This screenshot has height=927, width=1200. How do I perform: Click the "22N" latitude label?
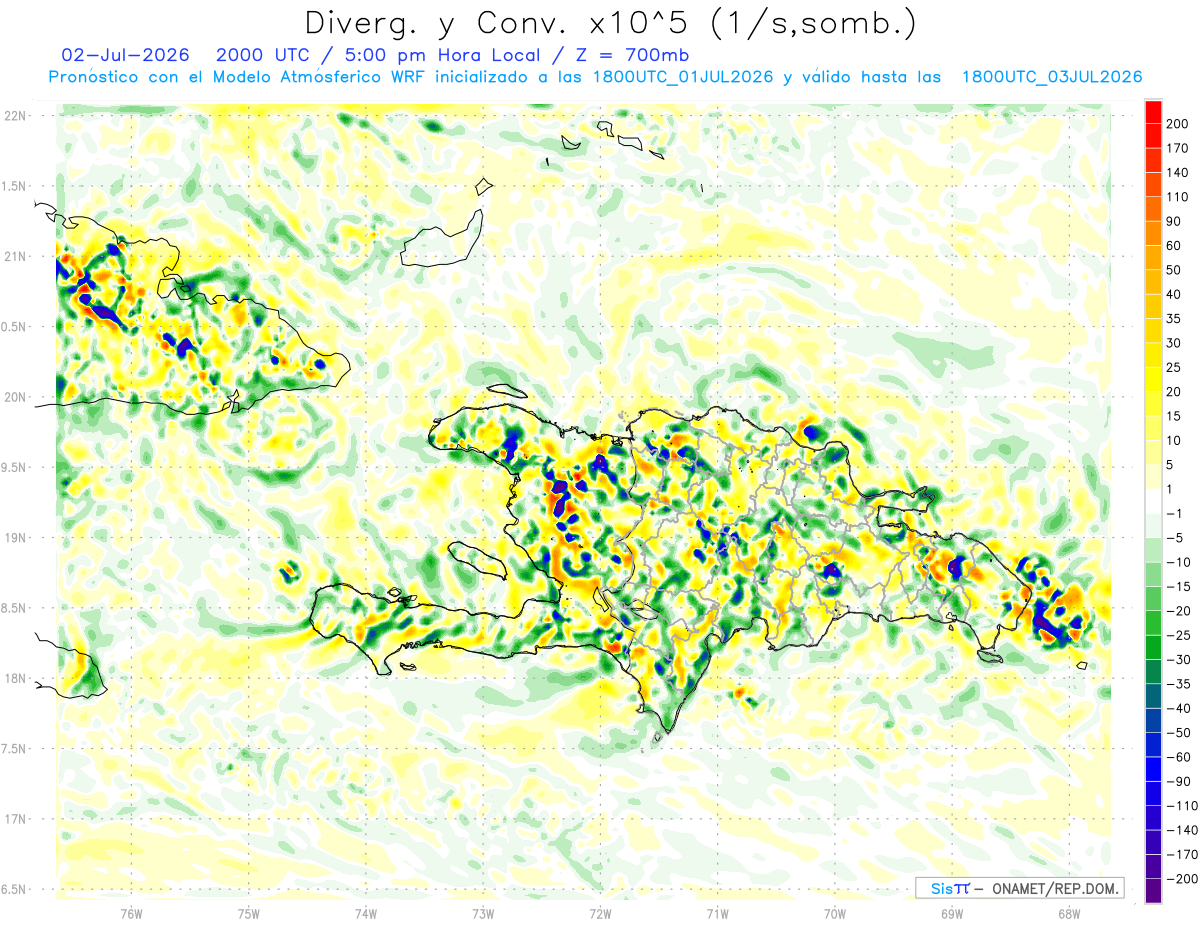pyautogui.click(x=16, y=116)
